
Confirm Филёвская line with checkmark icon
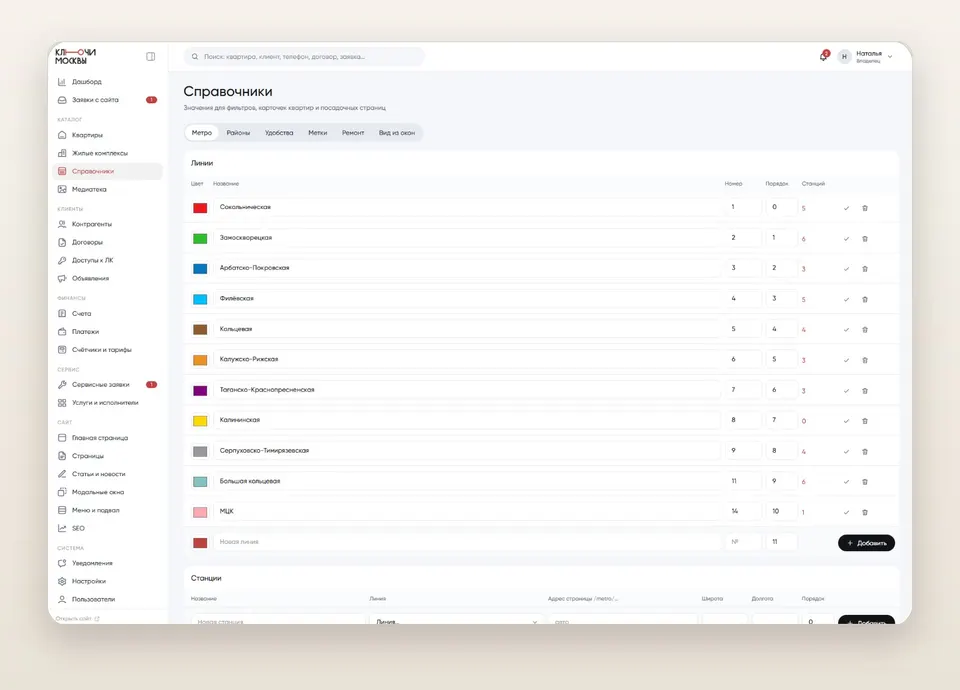846,299
